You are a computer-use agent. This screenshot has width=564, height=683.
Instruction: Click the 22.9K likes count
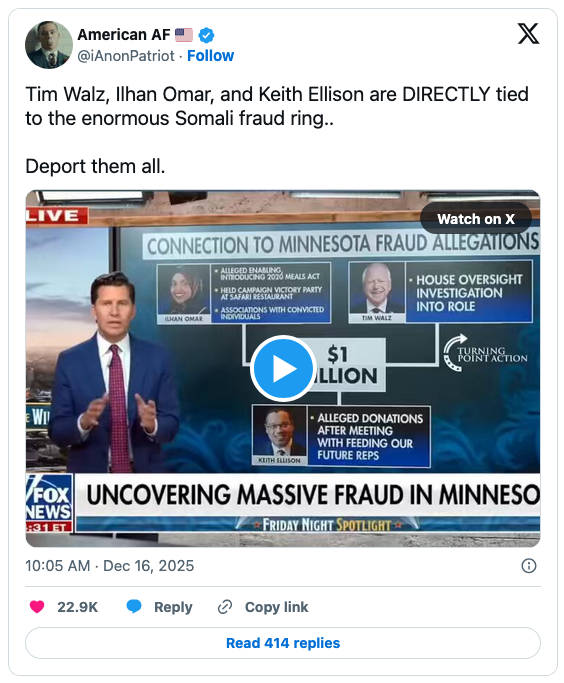[x=78, y=607]
